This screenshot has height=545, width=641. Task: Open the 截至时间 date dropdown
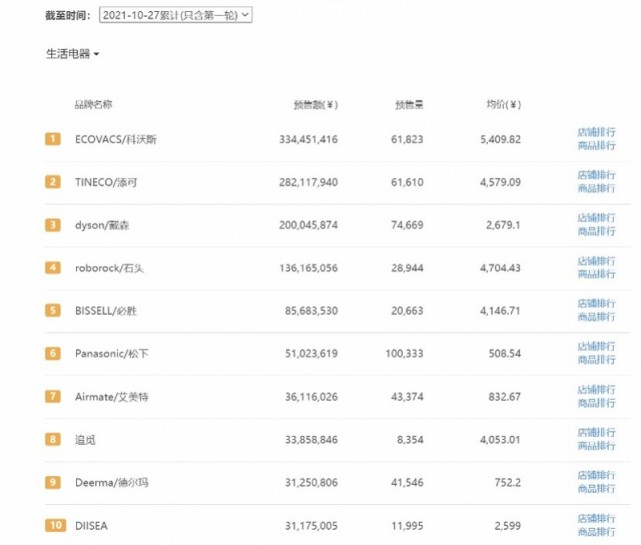175,15
